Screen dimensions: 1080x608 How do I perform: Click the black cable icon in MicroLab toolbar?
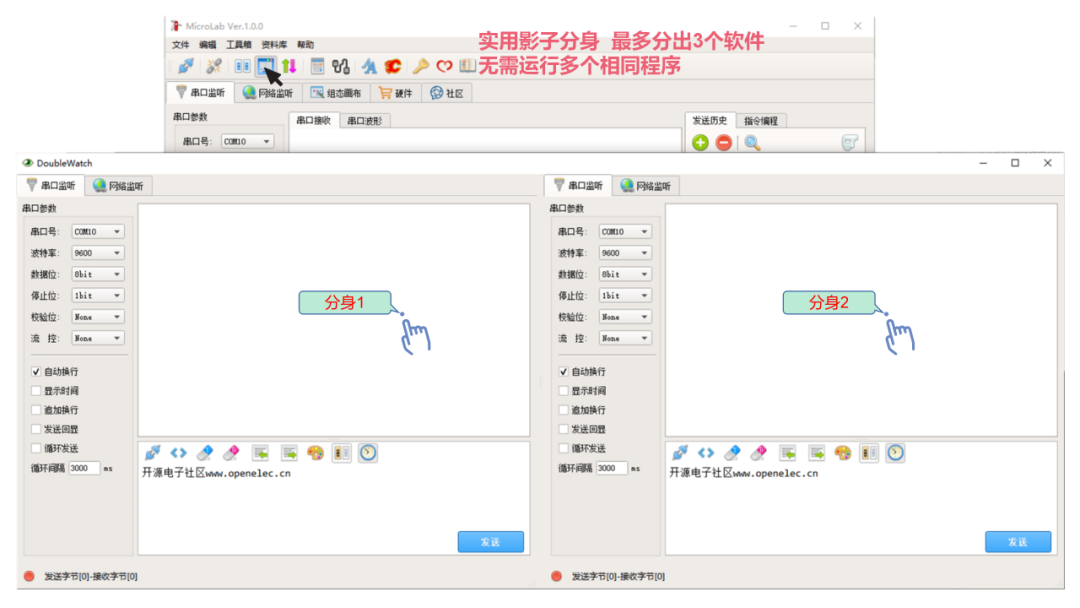tap(341, 66)
